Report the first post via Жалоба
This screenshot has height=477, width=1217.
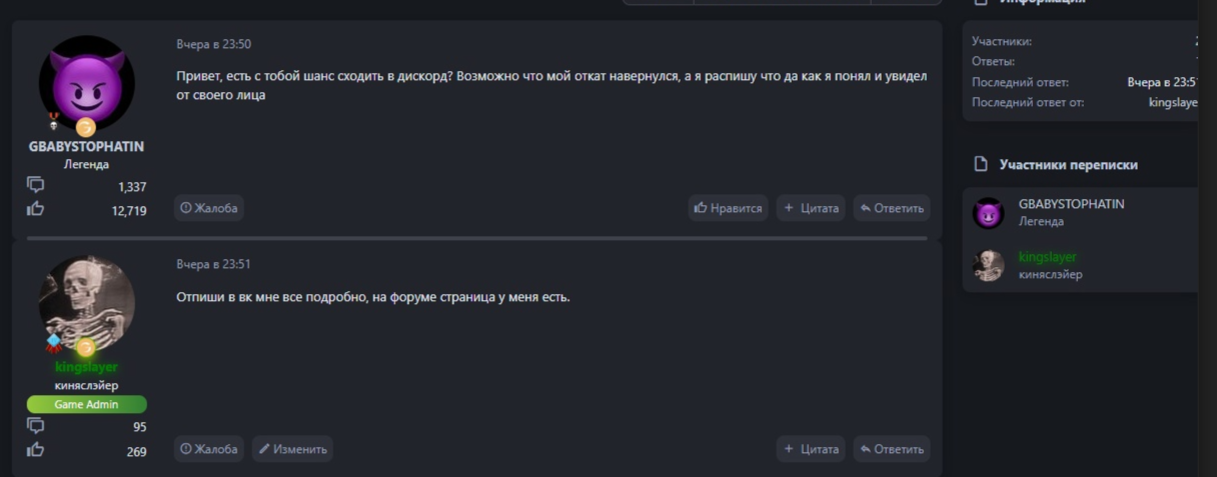209,208
